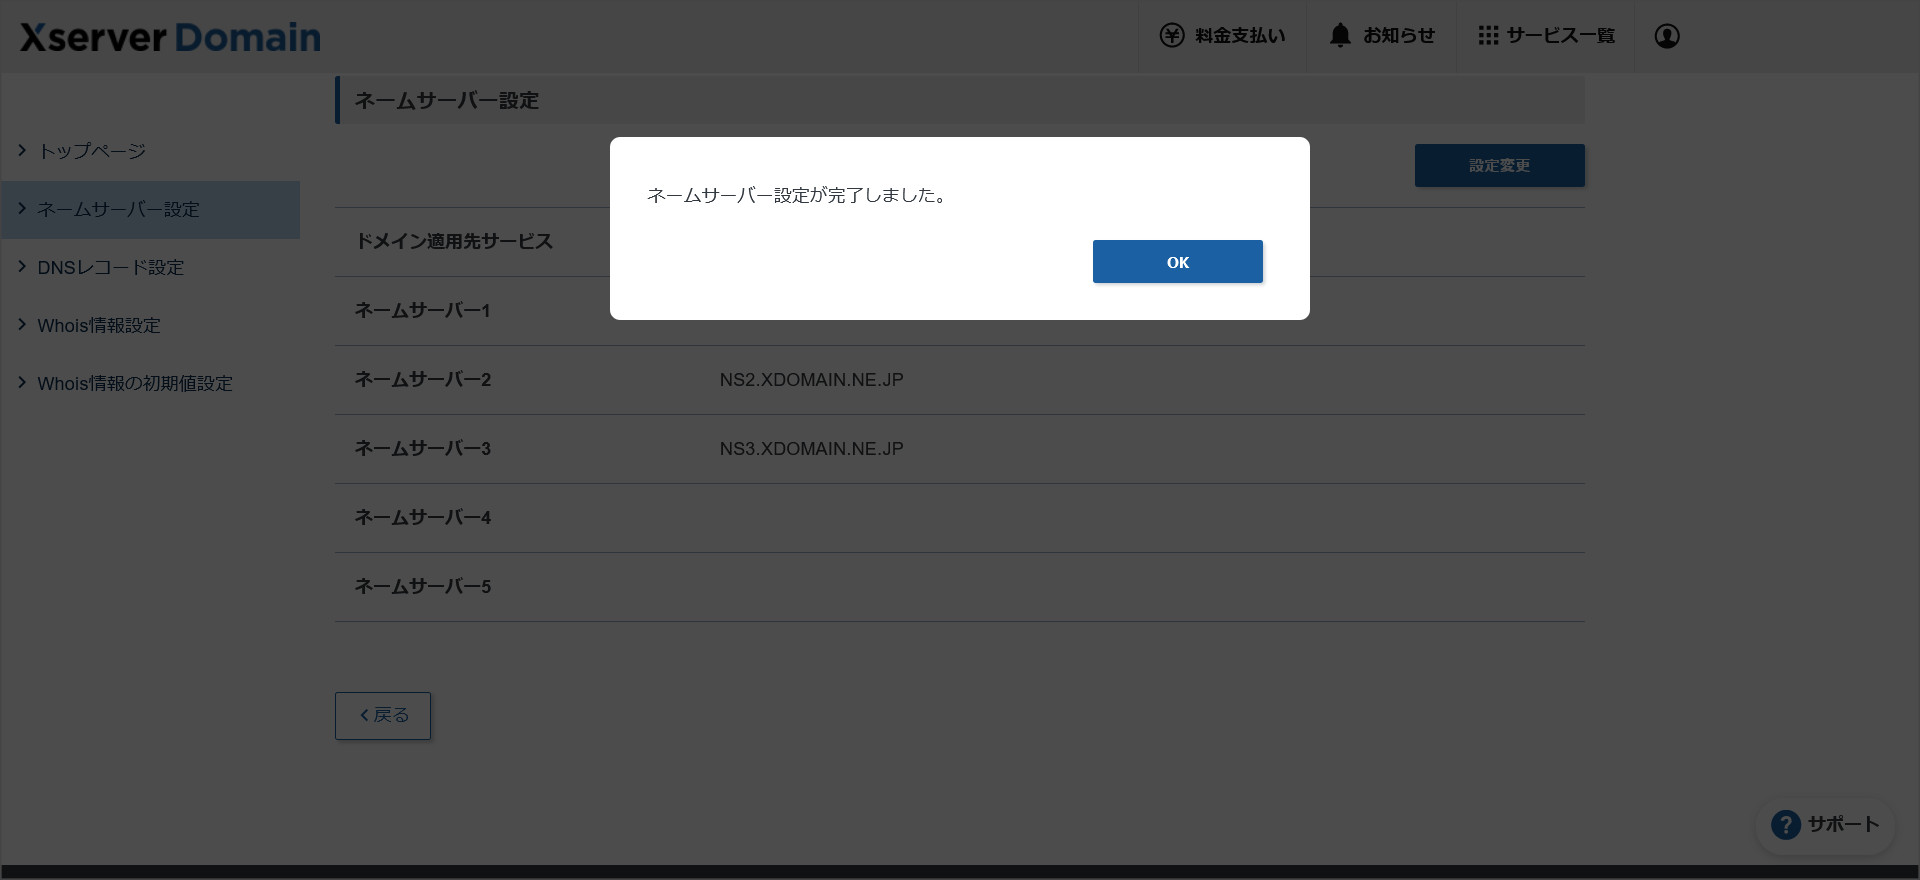Click the chevron beside Whois情報の初期値設定
Screen dimensions: 1920x880
(x=22, y=382)
